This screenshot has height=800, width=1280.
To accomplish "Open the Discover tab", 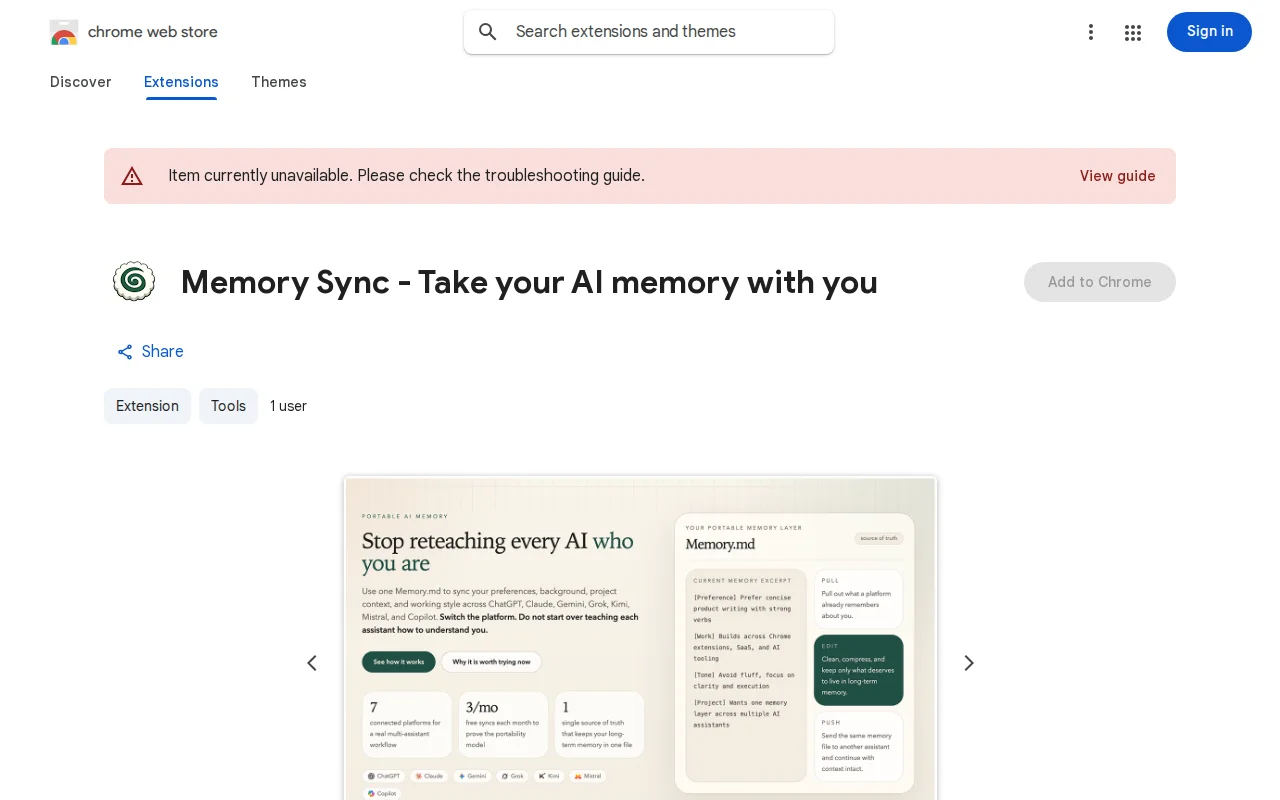I will pyautogui.click(x=81, y=82).
